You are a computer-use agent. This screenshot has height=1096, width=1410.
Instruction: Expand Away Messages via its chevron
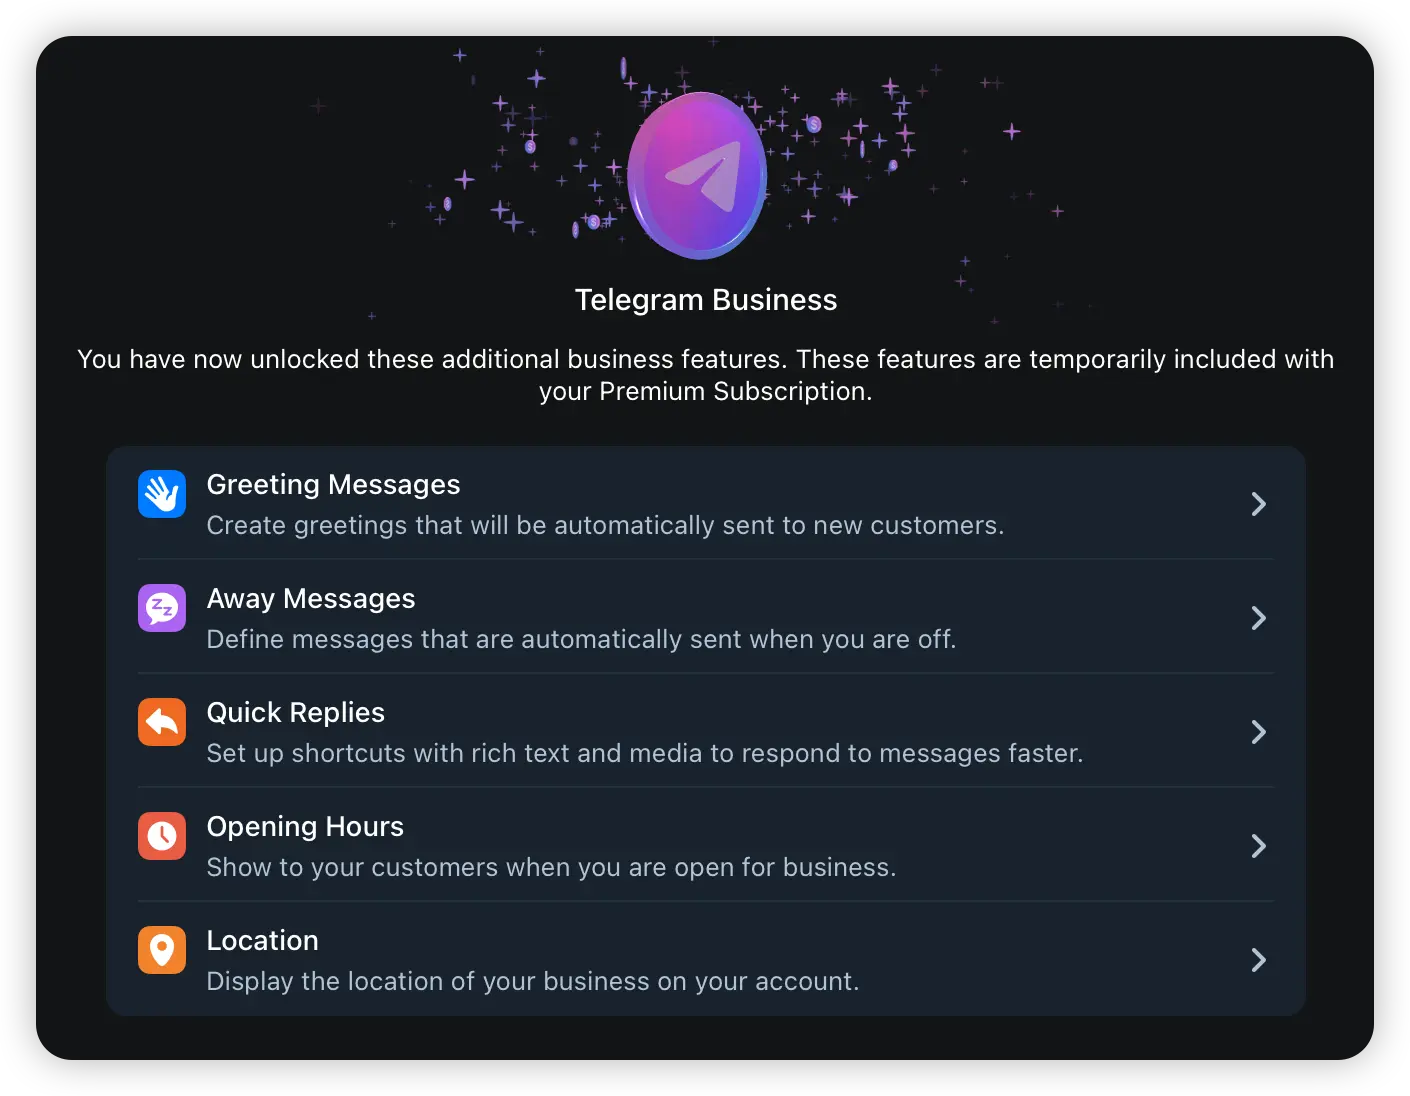point(1259,618)
